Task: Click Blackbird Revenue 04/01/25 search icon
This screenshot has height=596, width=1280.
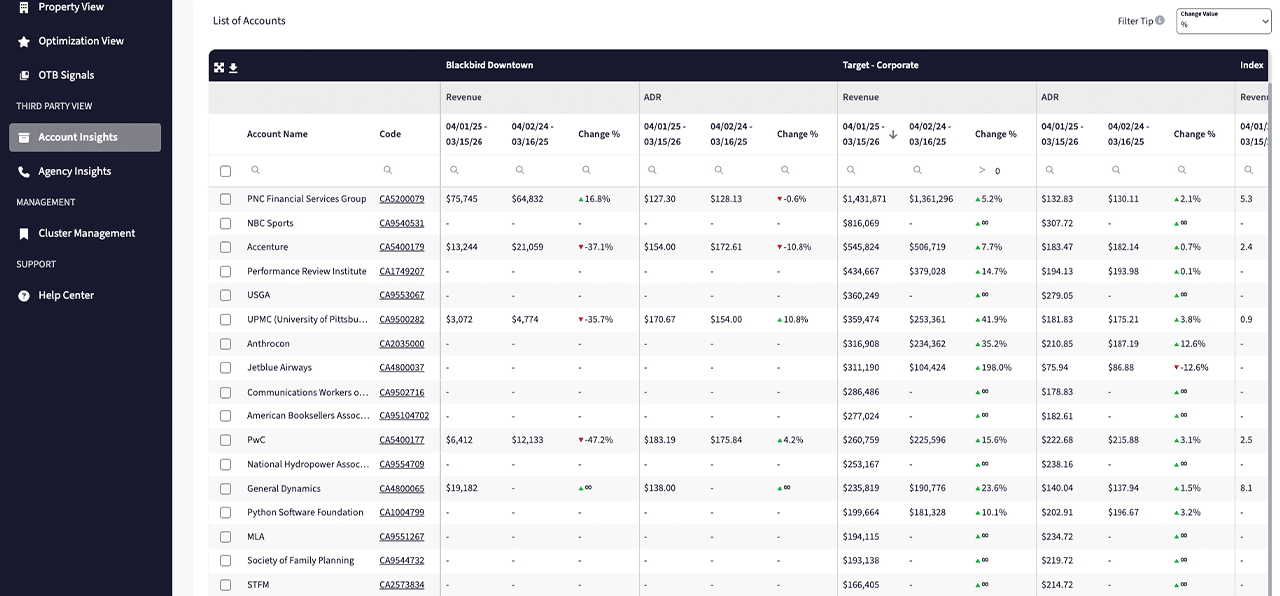Action: tap(454, 170)
